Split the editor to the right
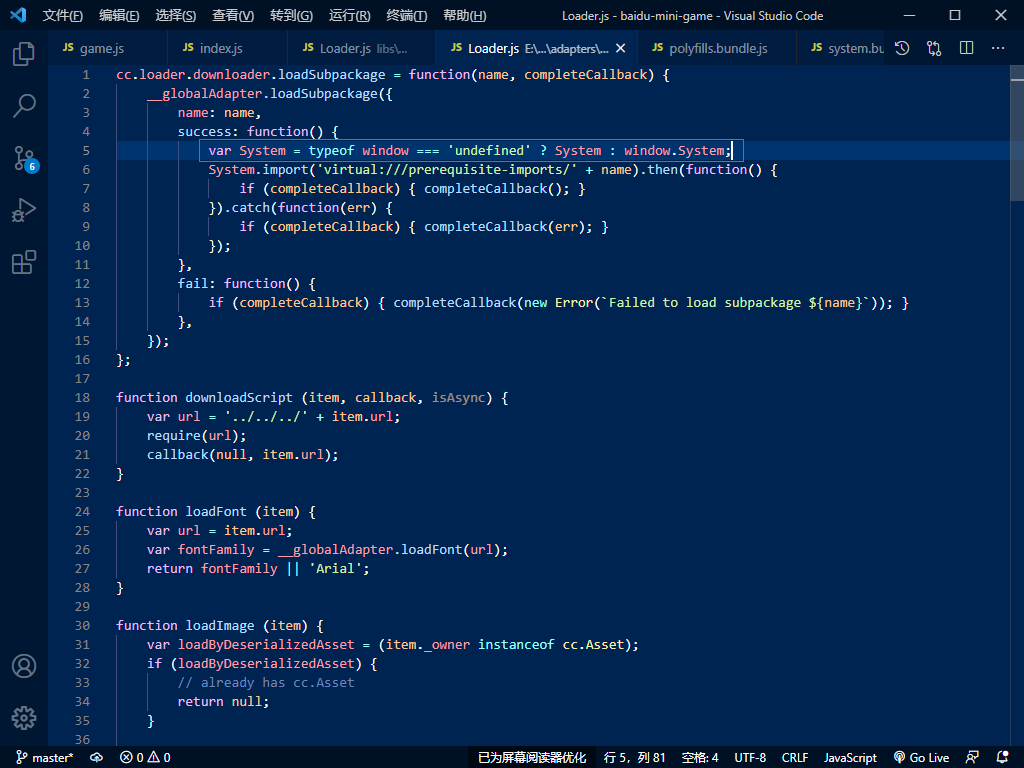Viewport: 1024px width, 768px height. point(967,48)
